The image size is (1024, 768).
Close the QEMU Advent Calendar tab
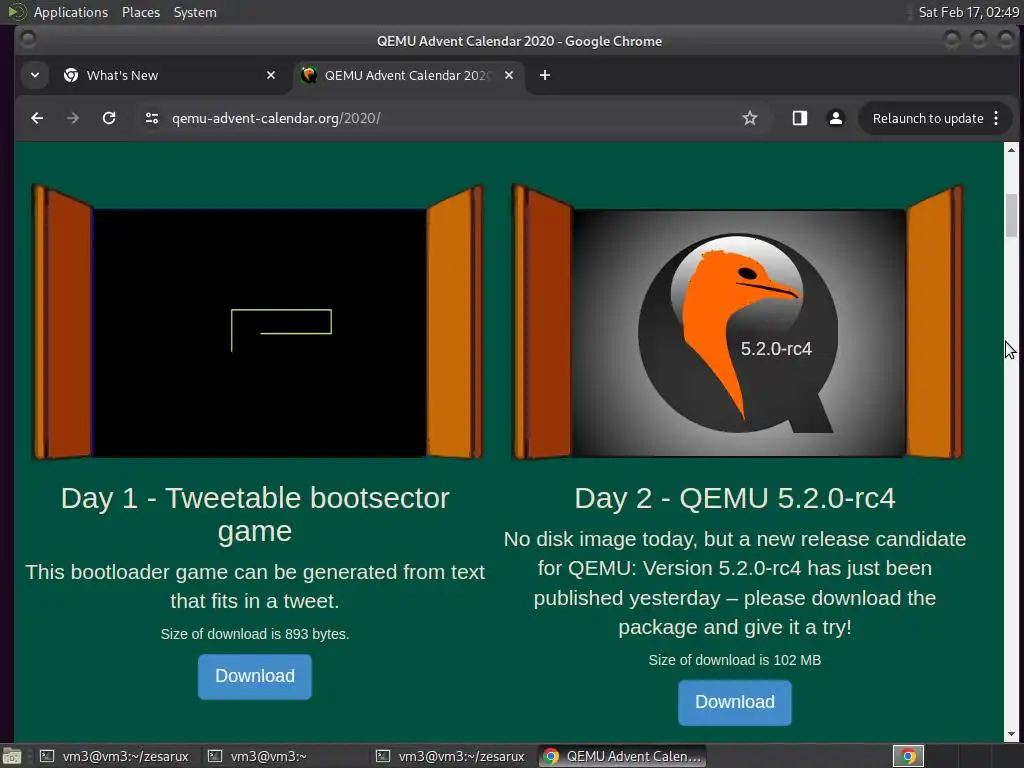tap(509, 75)
